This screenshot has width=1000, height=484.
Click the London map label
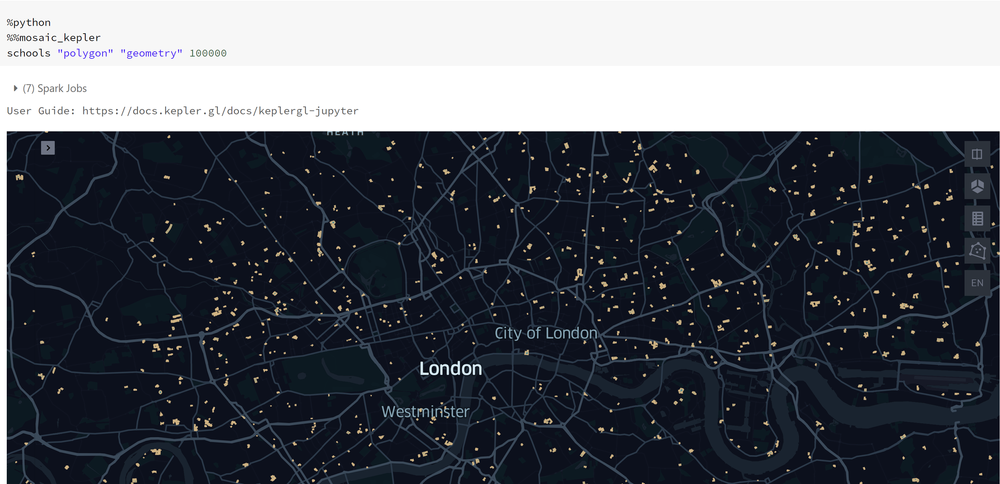[451, 369]
